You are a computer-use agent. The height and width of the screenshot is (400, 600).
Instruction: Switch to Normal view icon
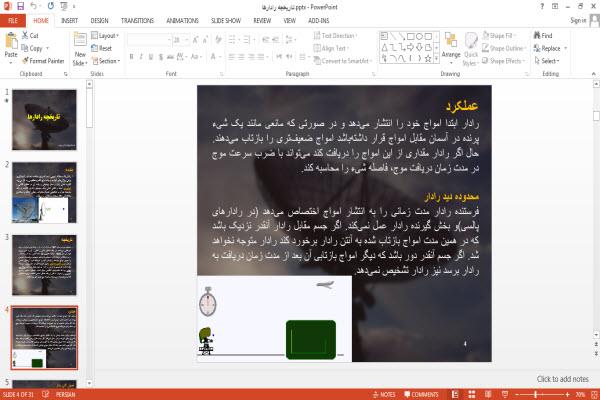coord(455,394)
